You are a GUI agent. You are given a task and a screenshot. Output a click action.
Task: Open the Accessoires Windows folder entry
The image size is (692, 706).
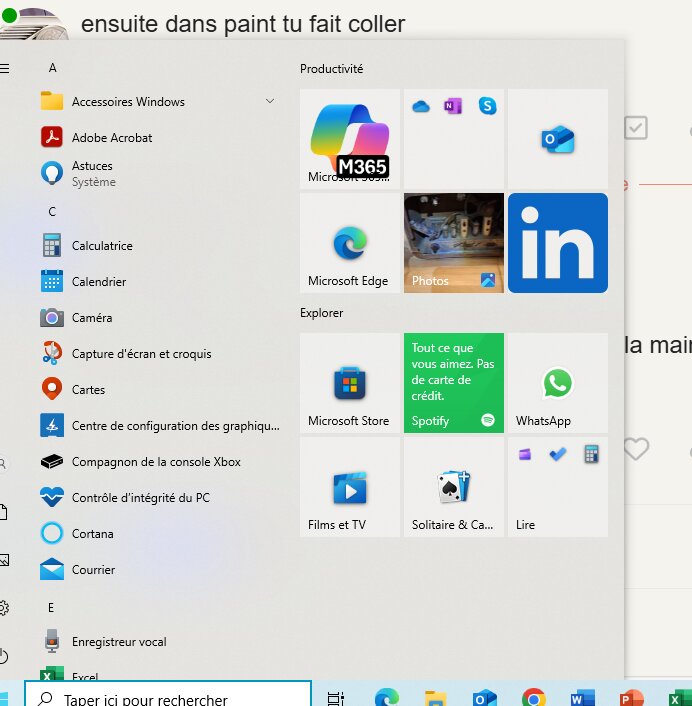tap(160, 101)
